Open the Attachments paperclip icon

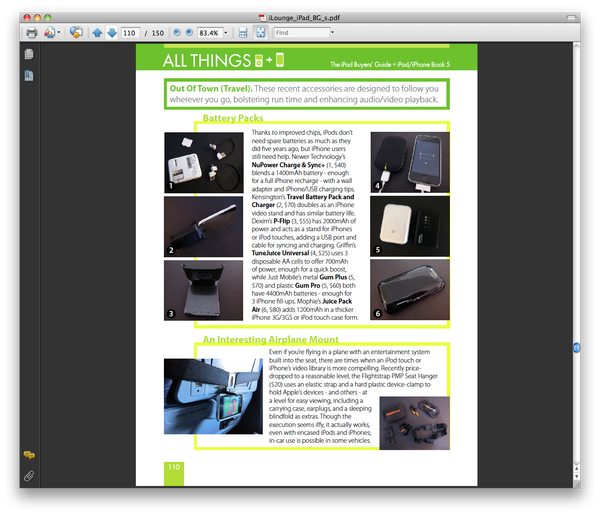coord(29,476)
